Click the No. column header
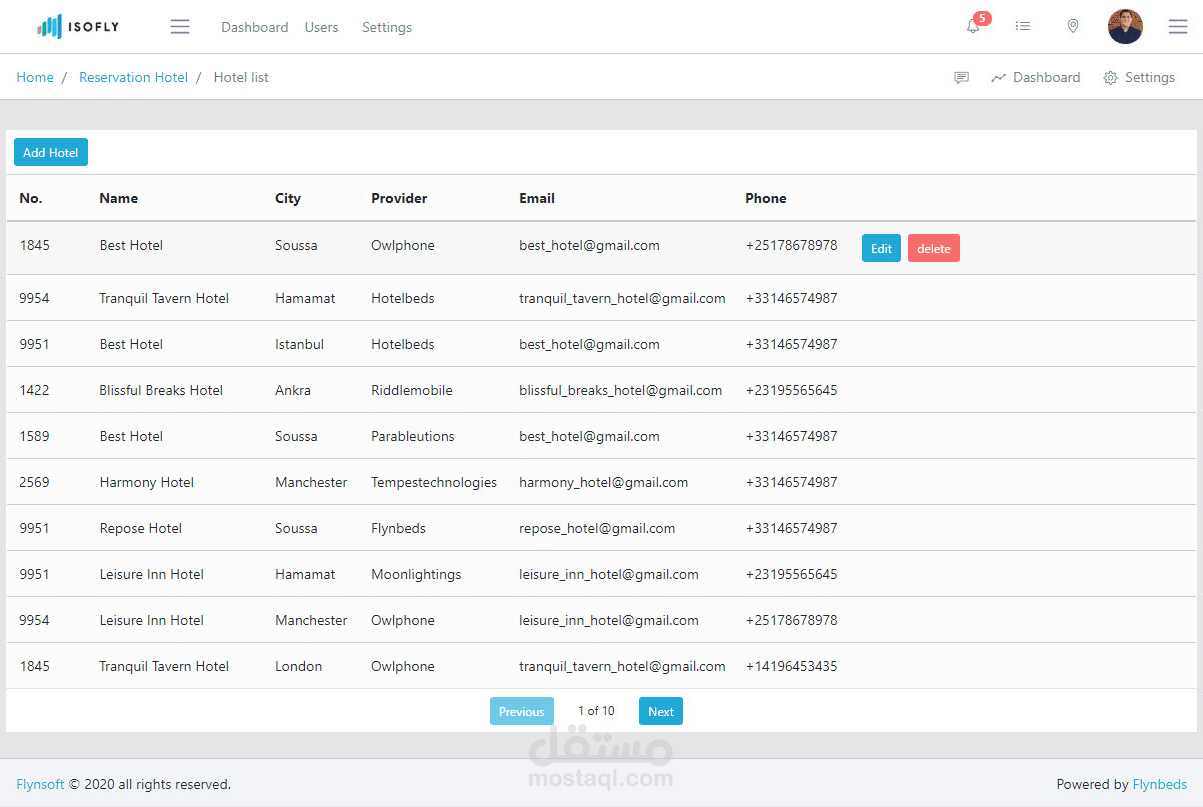Image resolution: width=1203 pixels, height=807 pixels. [31, 198]
